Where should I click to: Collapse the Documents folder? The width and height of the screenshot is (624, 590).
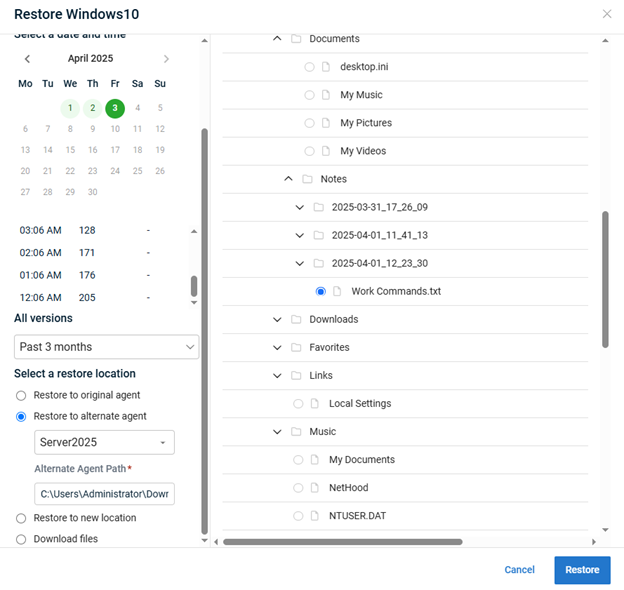277,39
